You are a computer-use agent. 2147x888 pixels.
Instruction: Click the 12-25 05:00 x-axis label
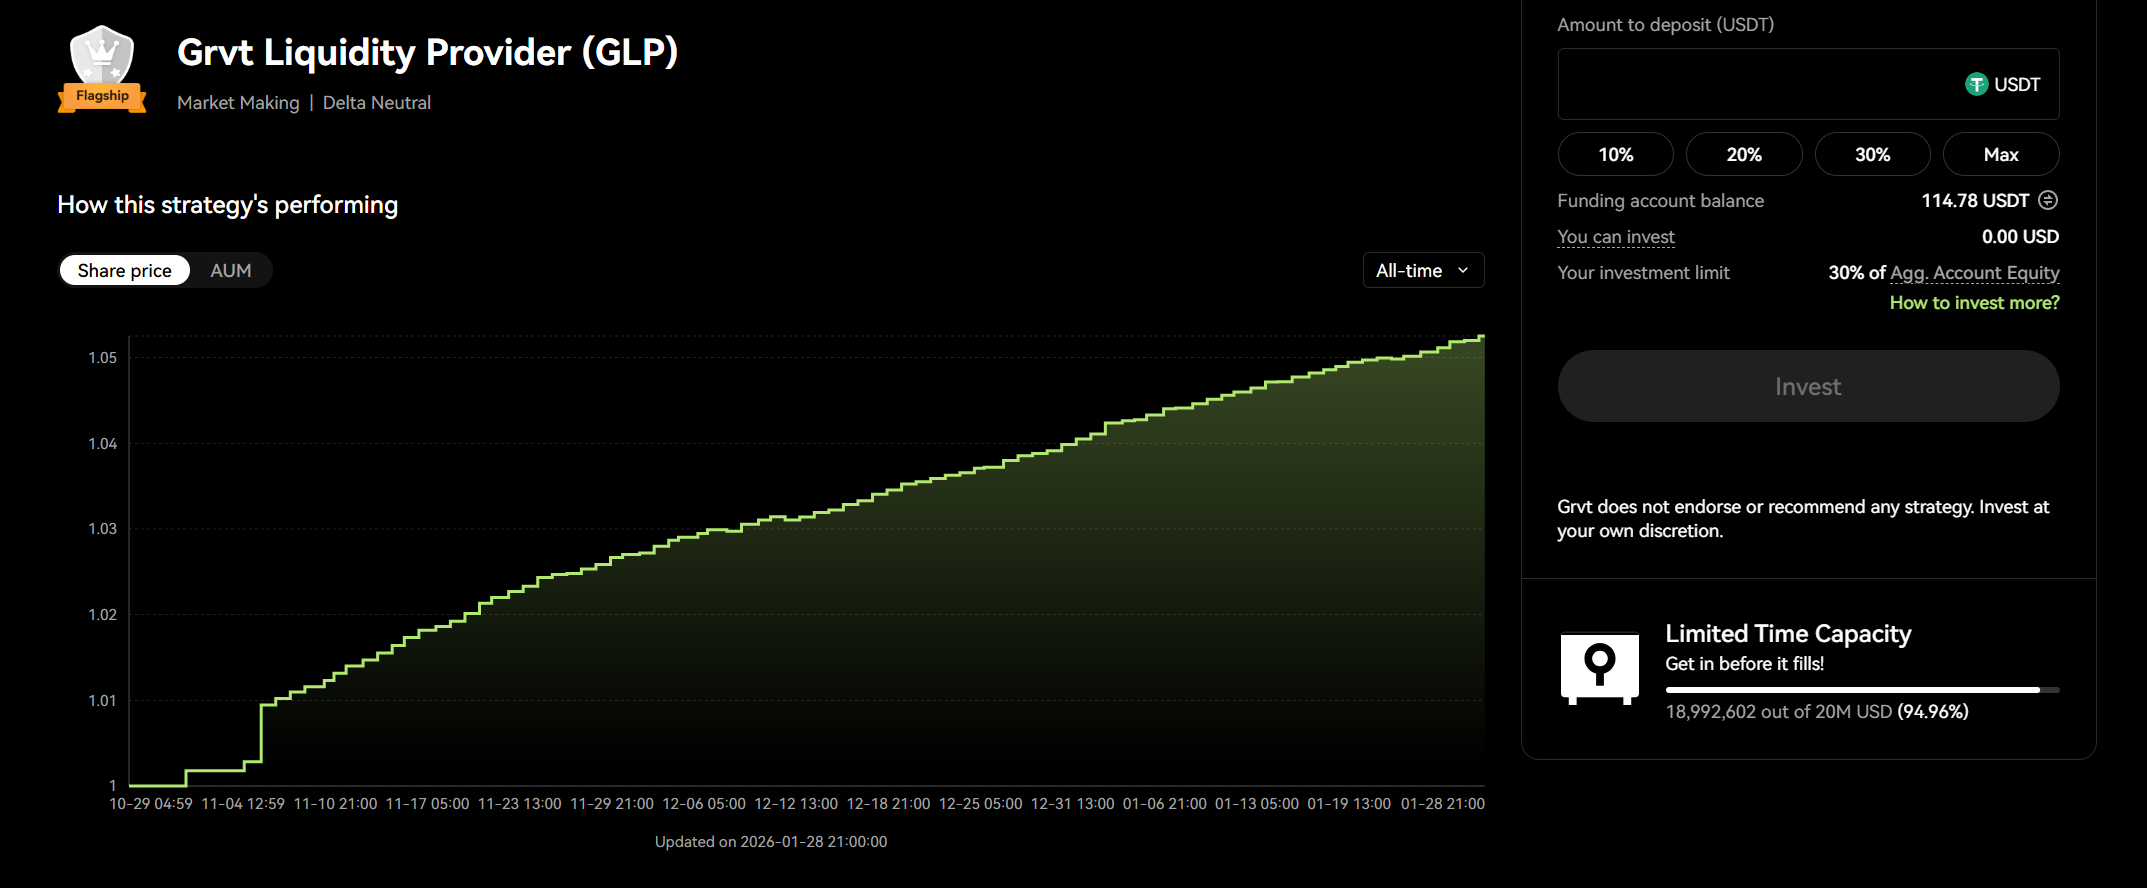coord(981,804)
